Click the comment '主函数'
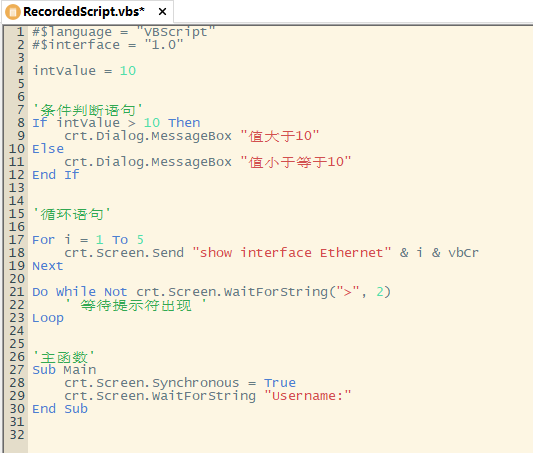Image resolution: width=533 pixels, height=453 pixels. [64, 358]
